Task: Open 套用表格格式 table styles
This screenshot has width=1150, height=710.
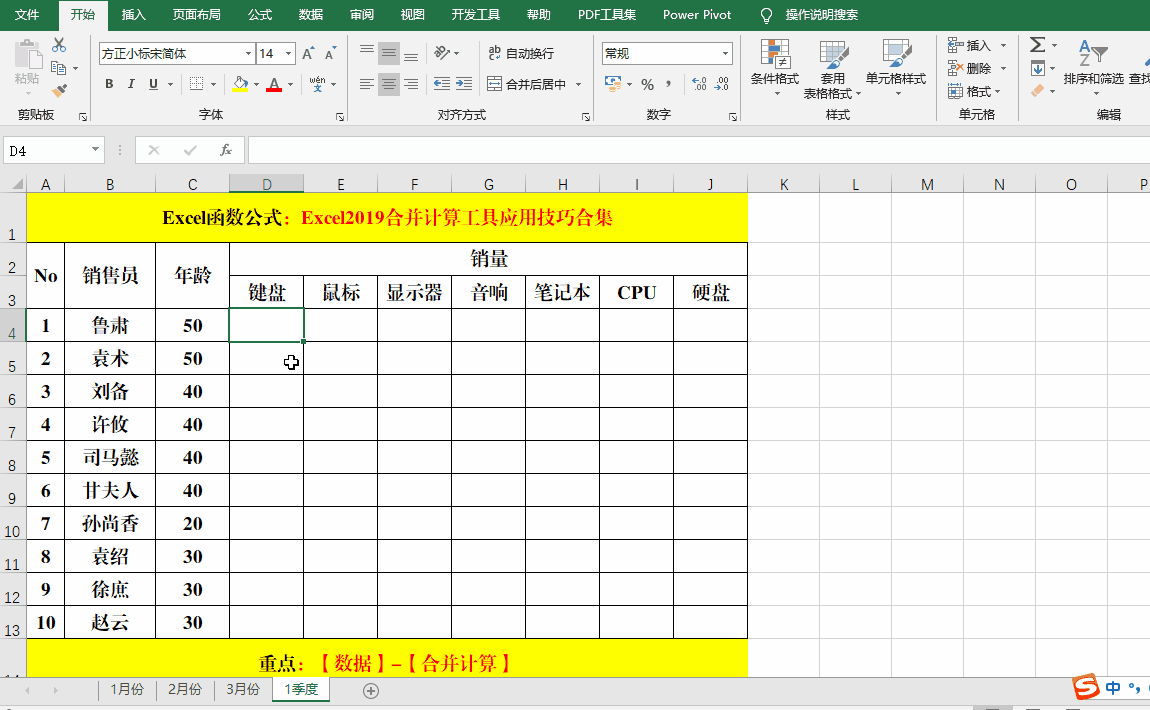Action: click(832, 69)
